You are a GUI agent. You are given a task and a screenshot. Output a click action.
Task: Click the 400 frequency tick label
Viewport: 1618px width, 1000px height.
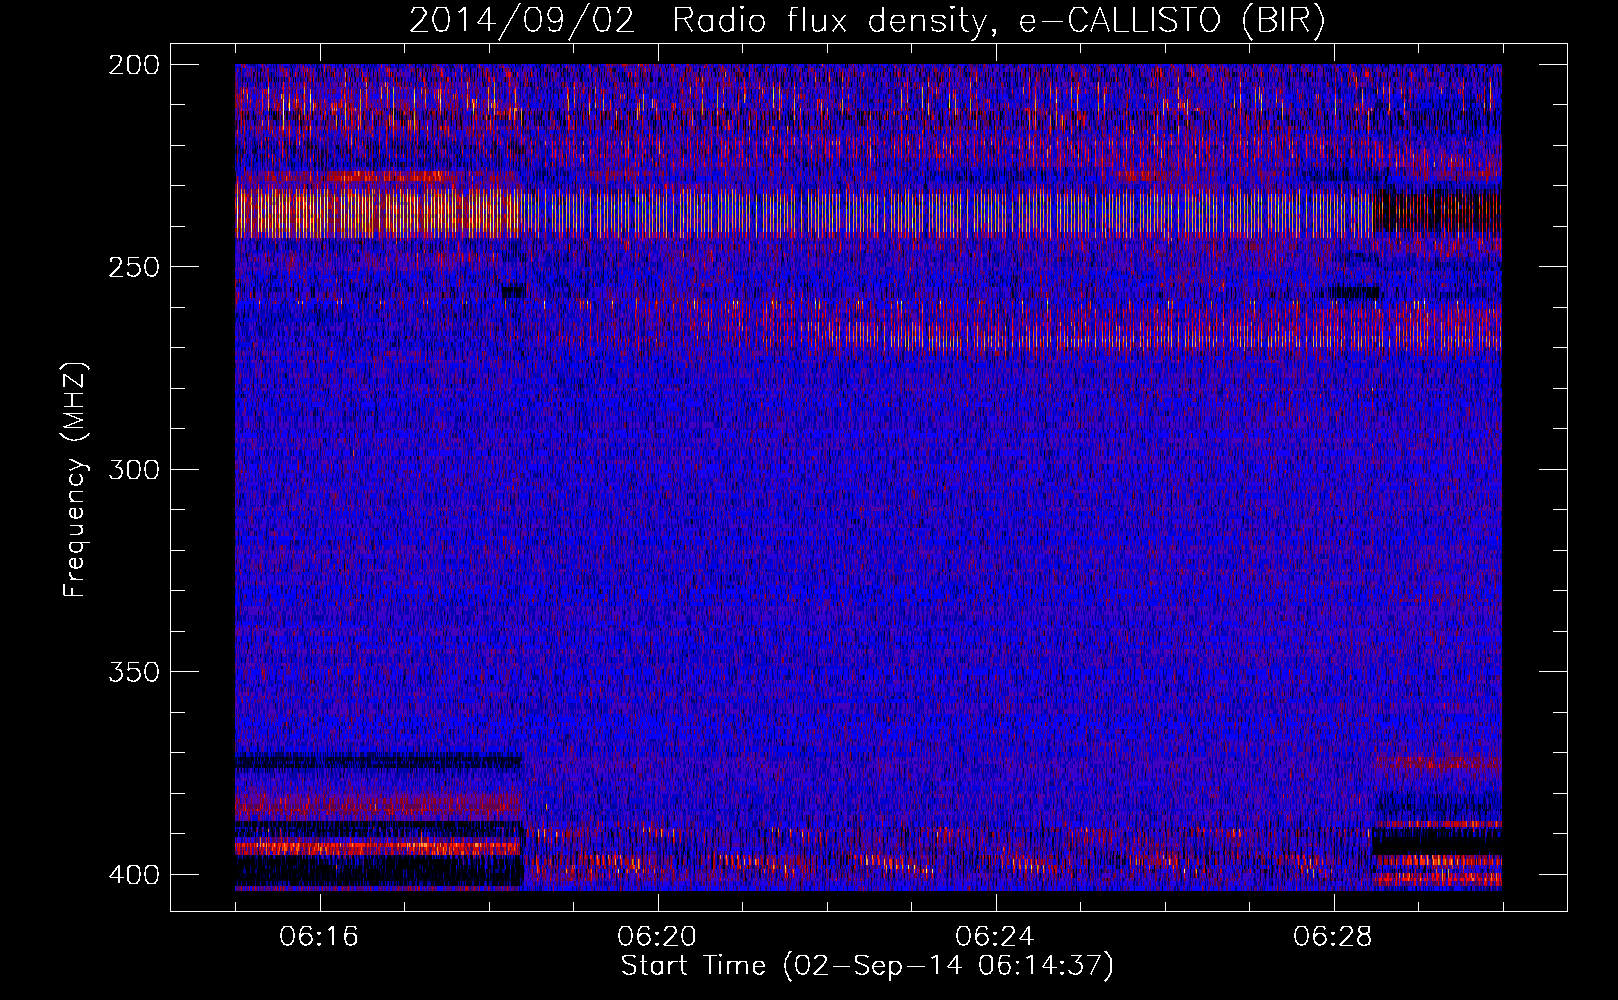click(x=133, y=875)
